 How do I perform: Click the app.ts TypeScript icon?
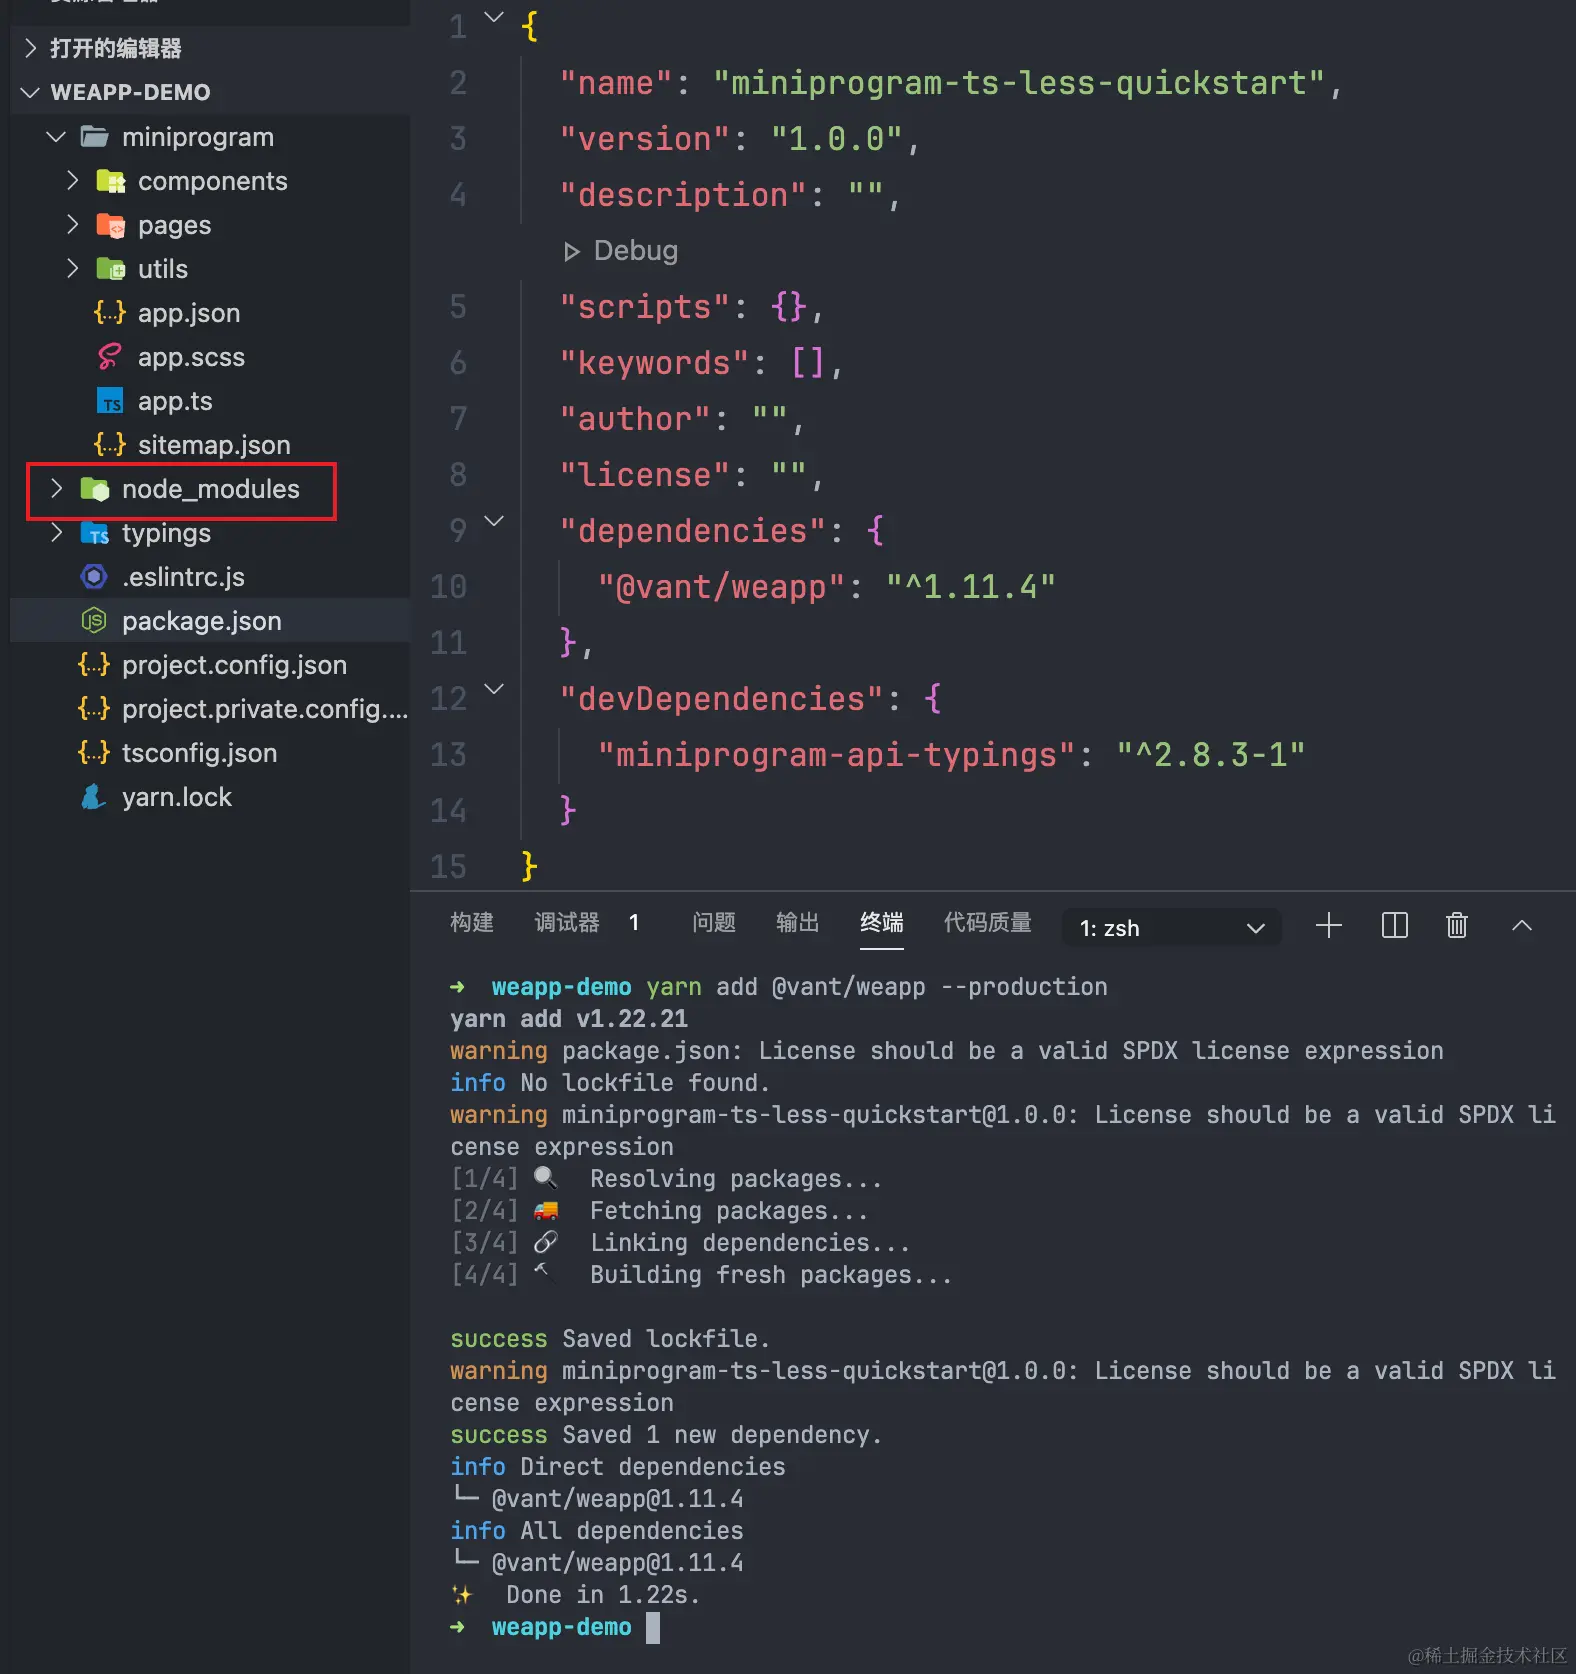pyautogui.click(x=110, y=401)
